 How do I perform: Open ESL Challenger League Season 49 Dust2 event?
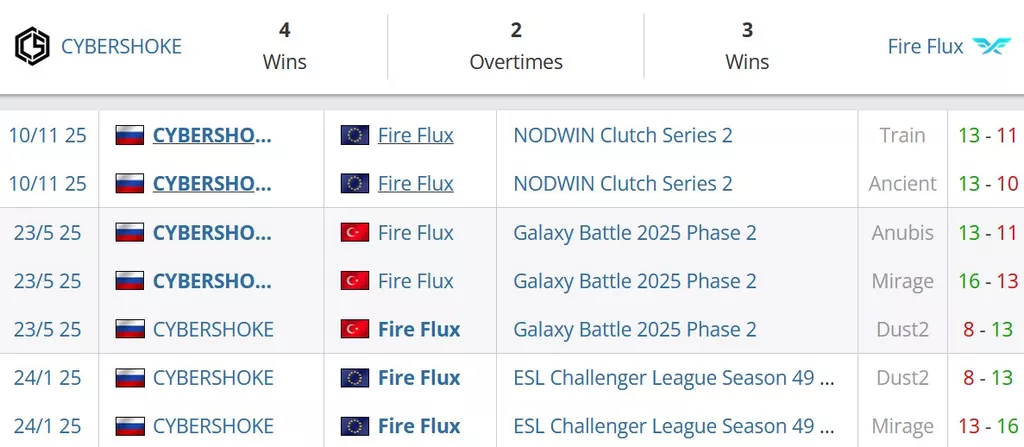point(674,378)
